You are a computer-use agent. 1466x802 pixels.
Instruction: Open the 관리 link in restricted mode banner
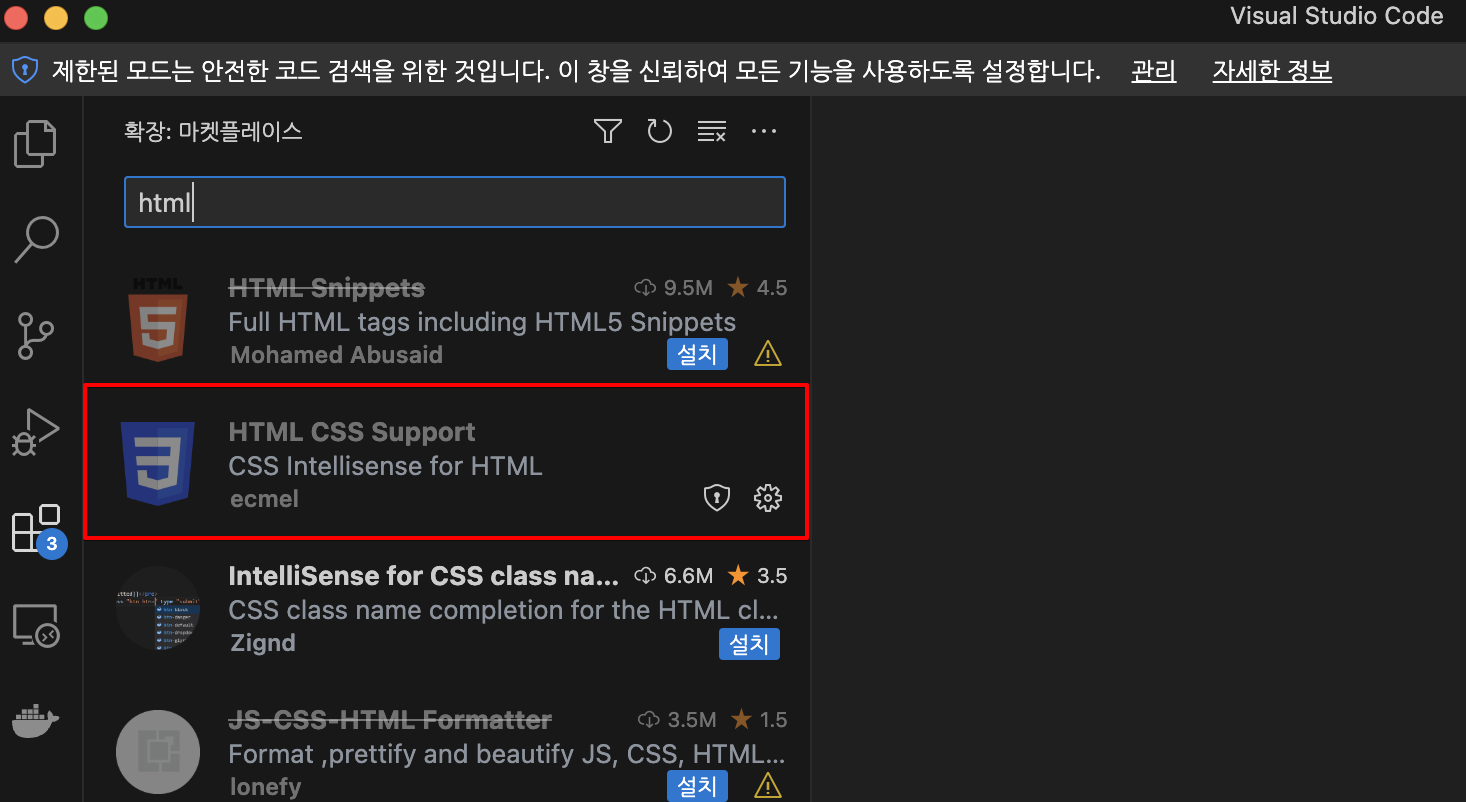coord(1154,71)
